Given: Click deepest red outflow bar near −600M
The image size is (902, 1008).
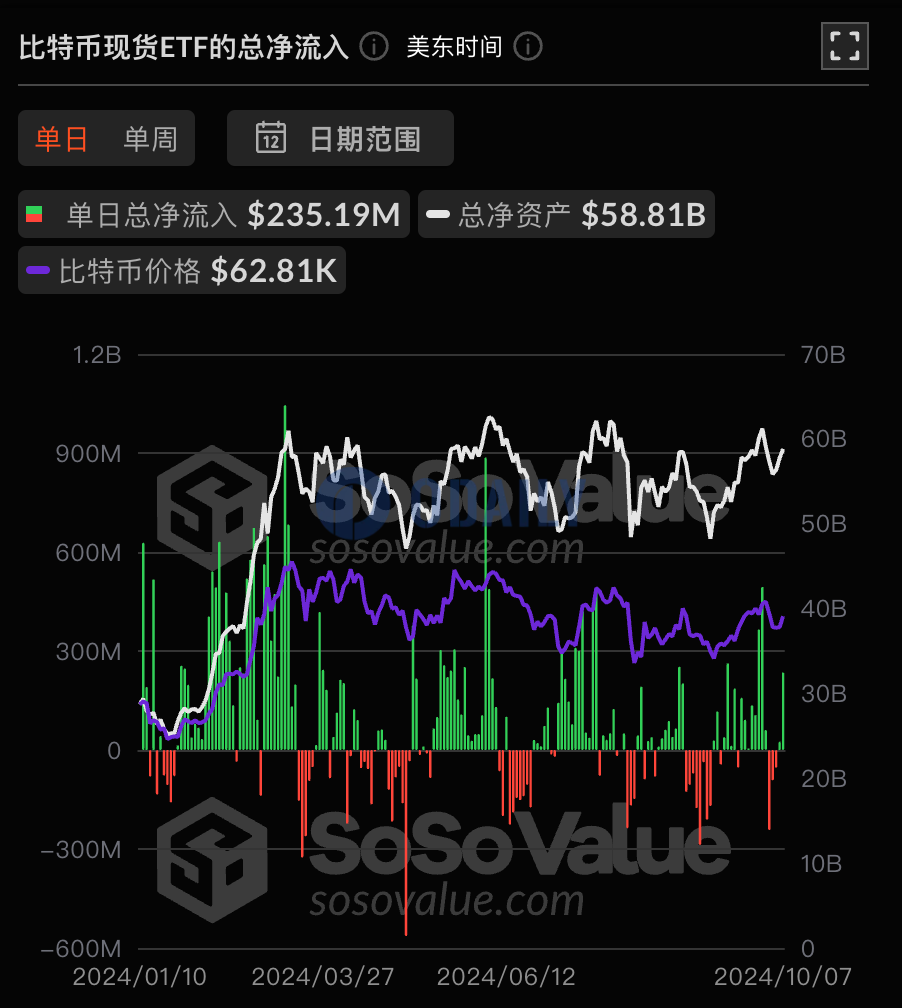Looking at the screenshot, I should coord(406,843).
